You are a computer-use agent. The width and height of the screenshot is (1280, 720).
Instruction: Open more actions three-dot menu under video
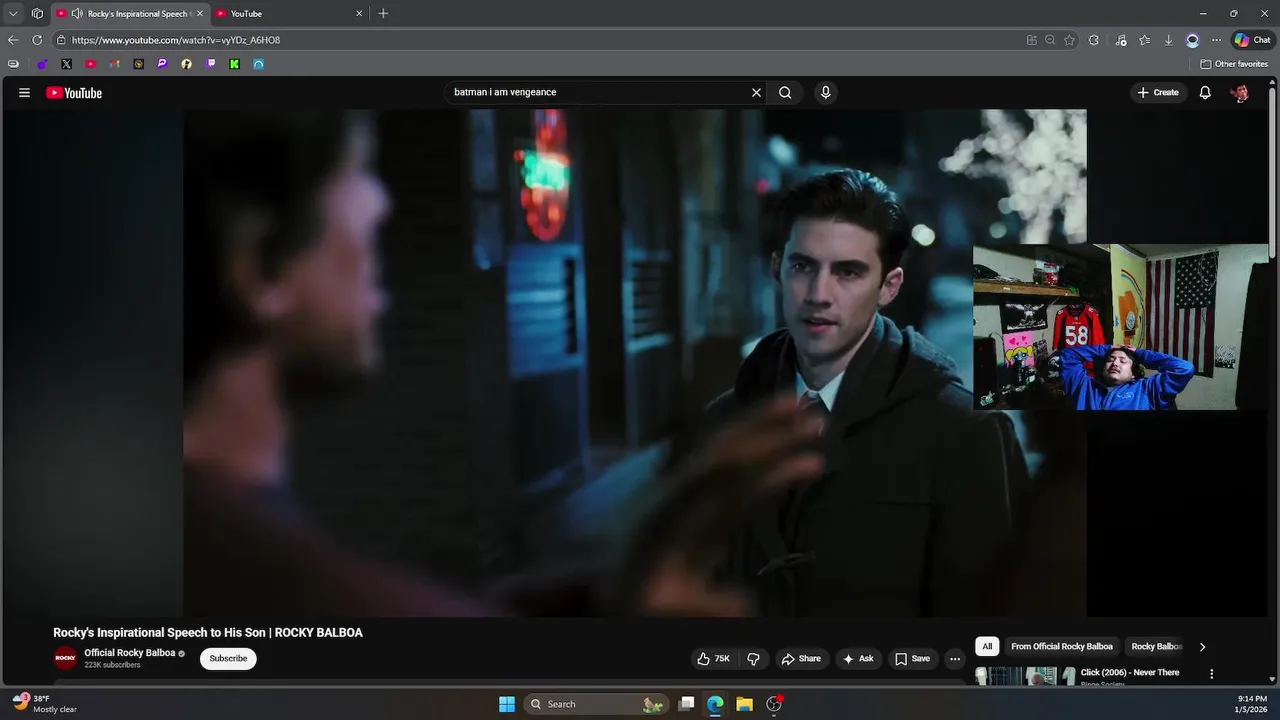(954, 658)
